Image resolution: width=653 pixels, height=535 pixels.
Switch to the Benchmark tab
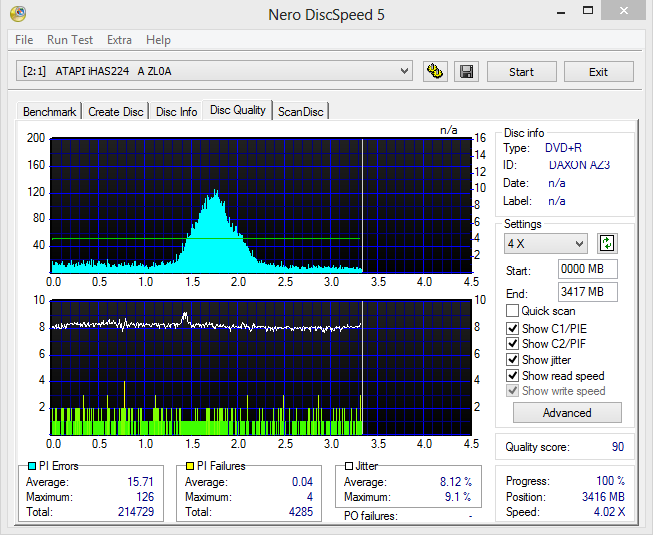[50, 112]
